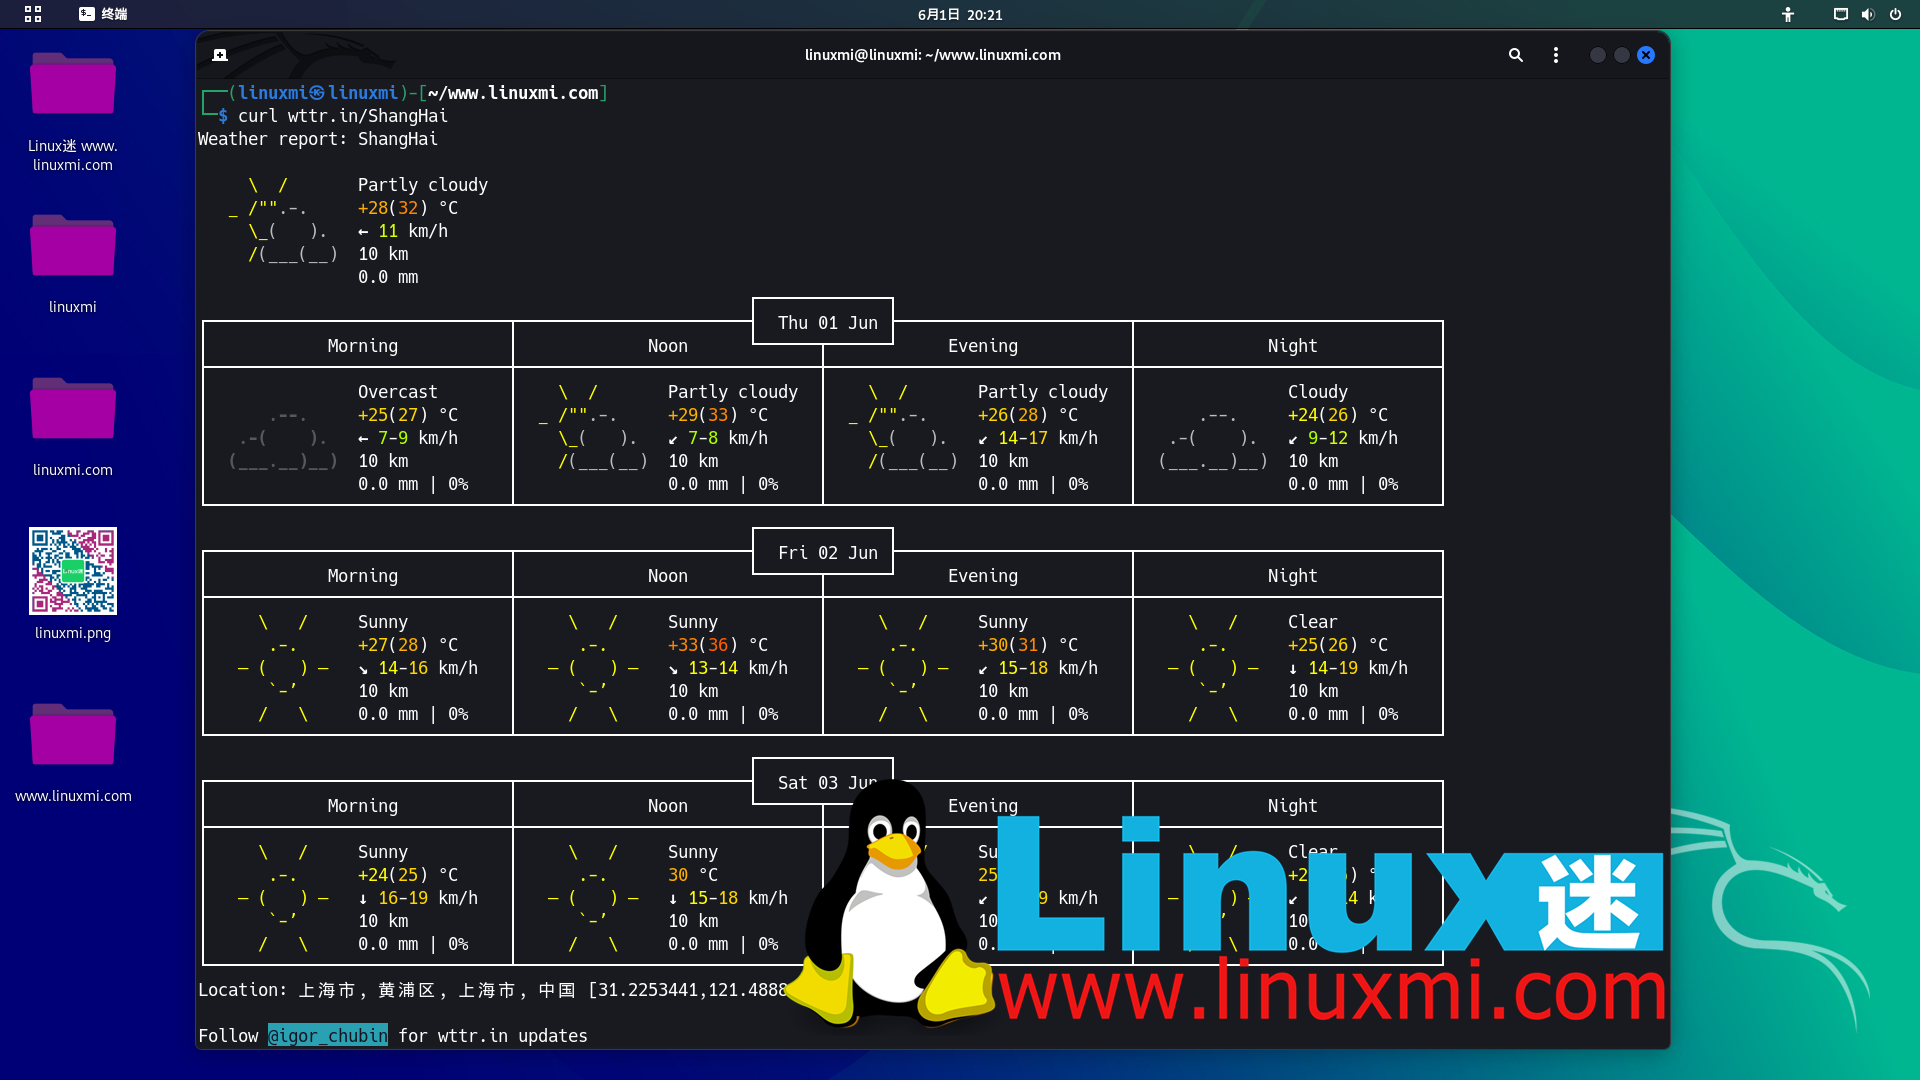Close the terminal window with blue X

point(1646,55)
